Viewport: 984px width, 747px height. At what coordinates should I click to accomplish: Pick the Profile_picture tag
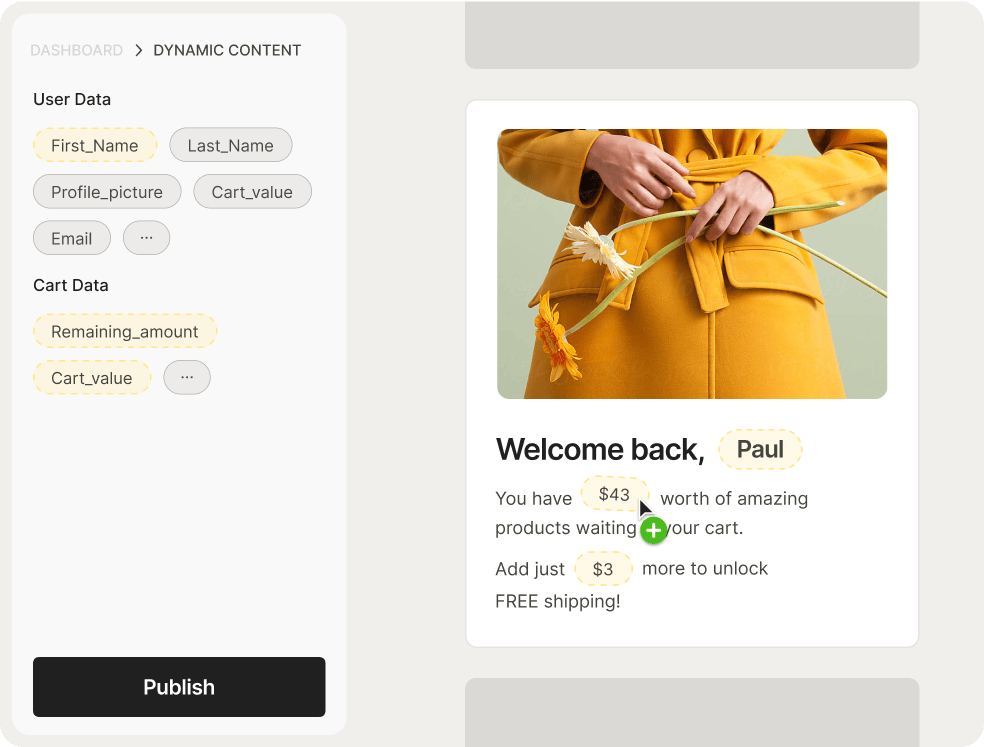[x=107, y=192]
